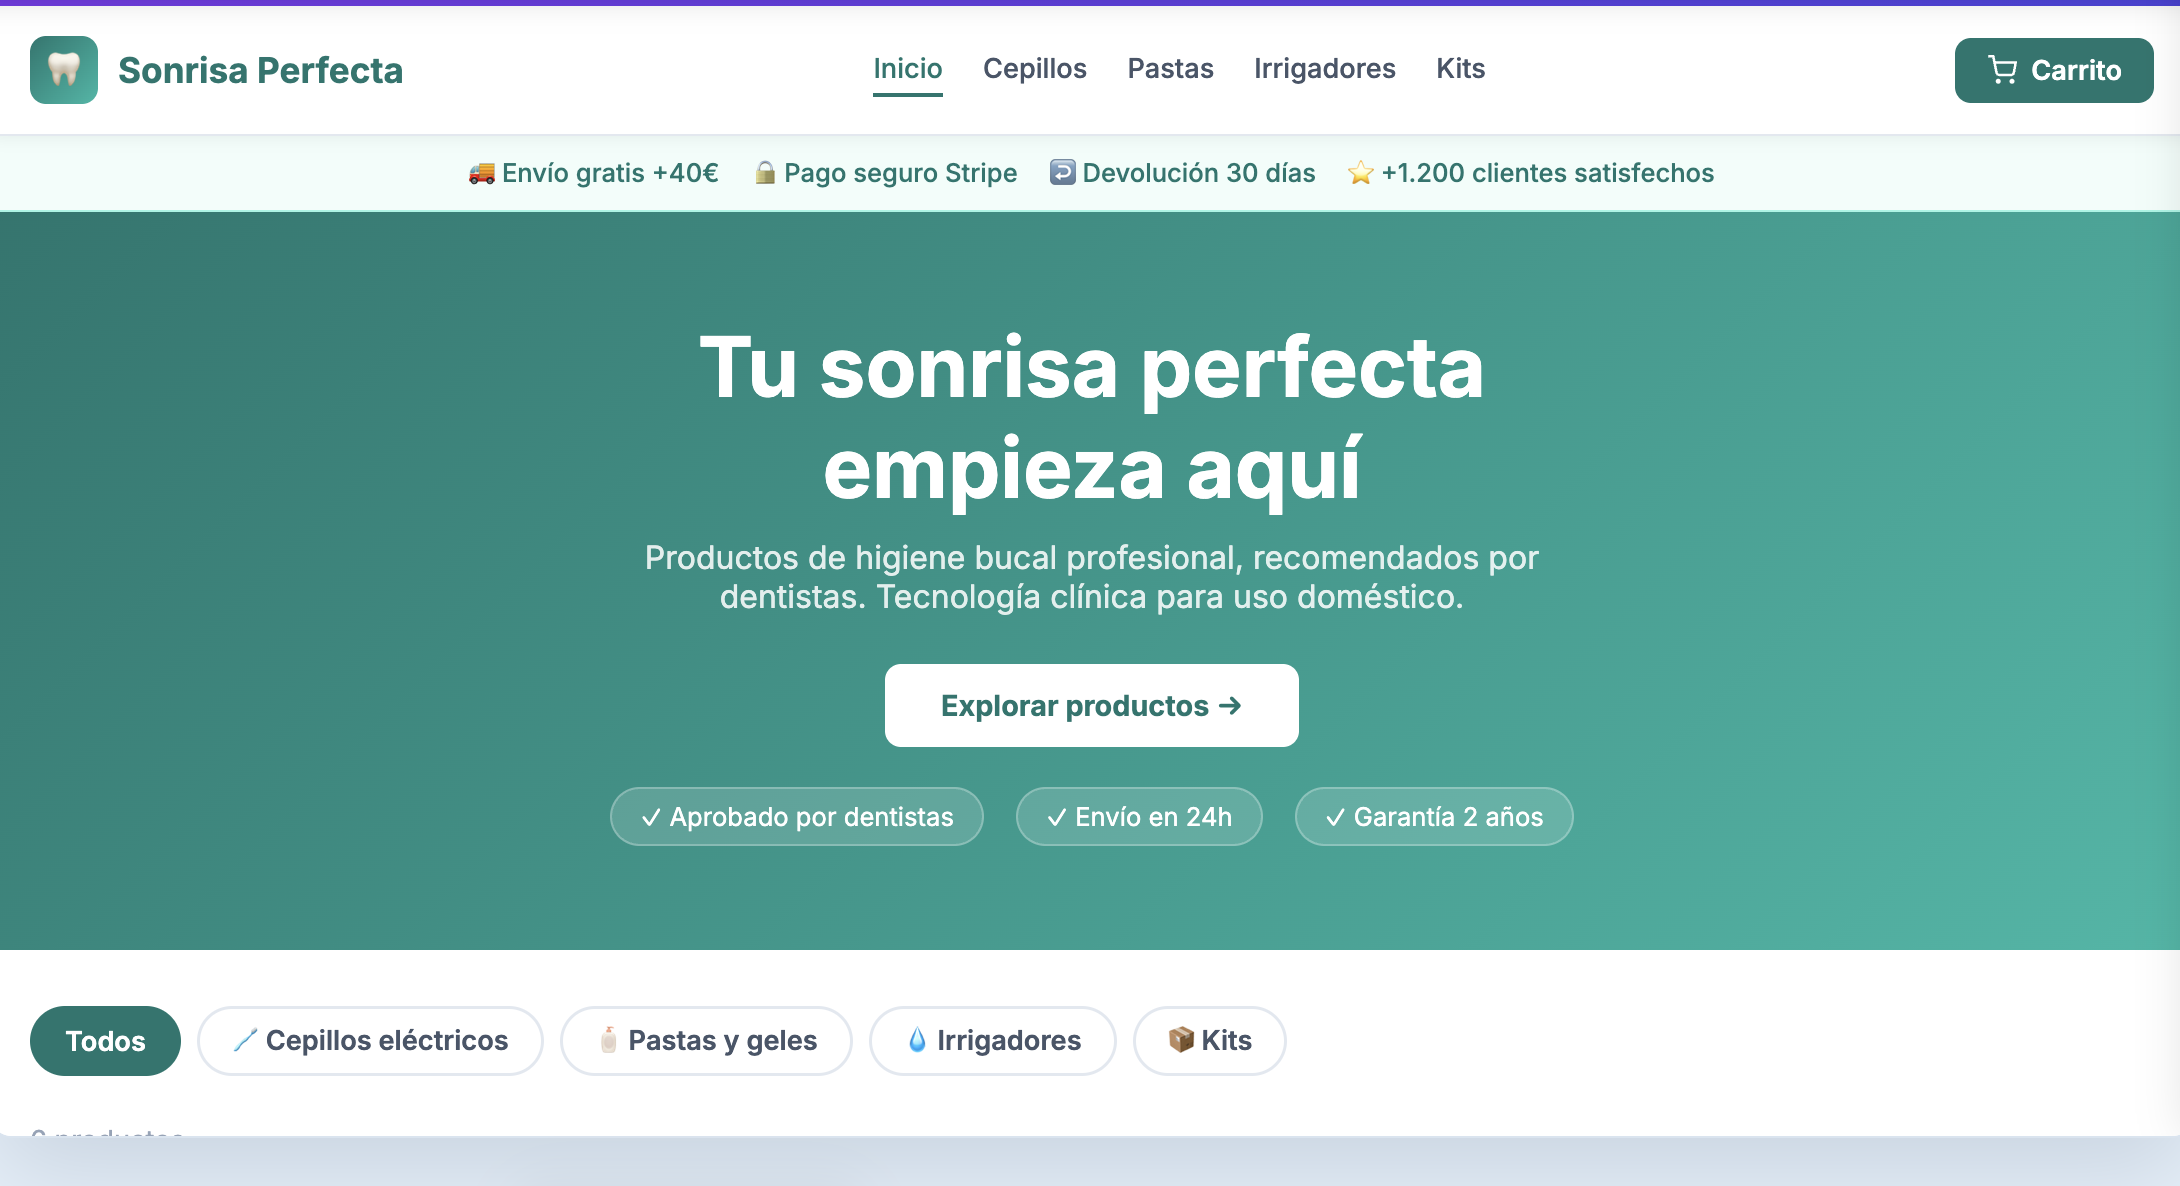Click the Aprobado por dentistas badge
Viewport: 2180px width, 1186px height.
click(797, 816)
